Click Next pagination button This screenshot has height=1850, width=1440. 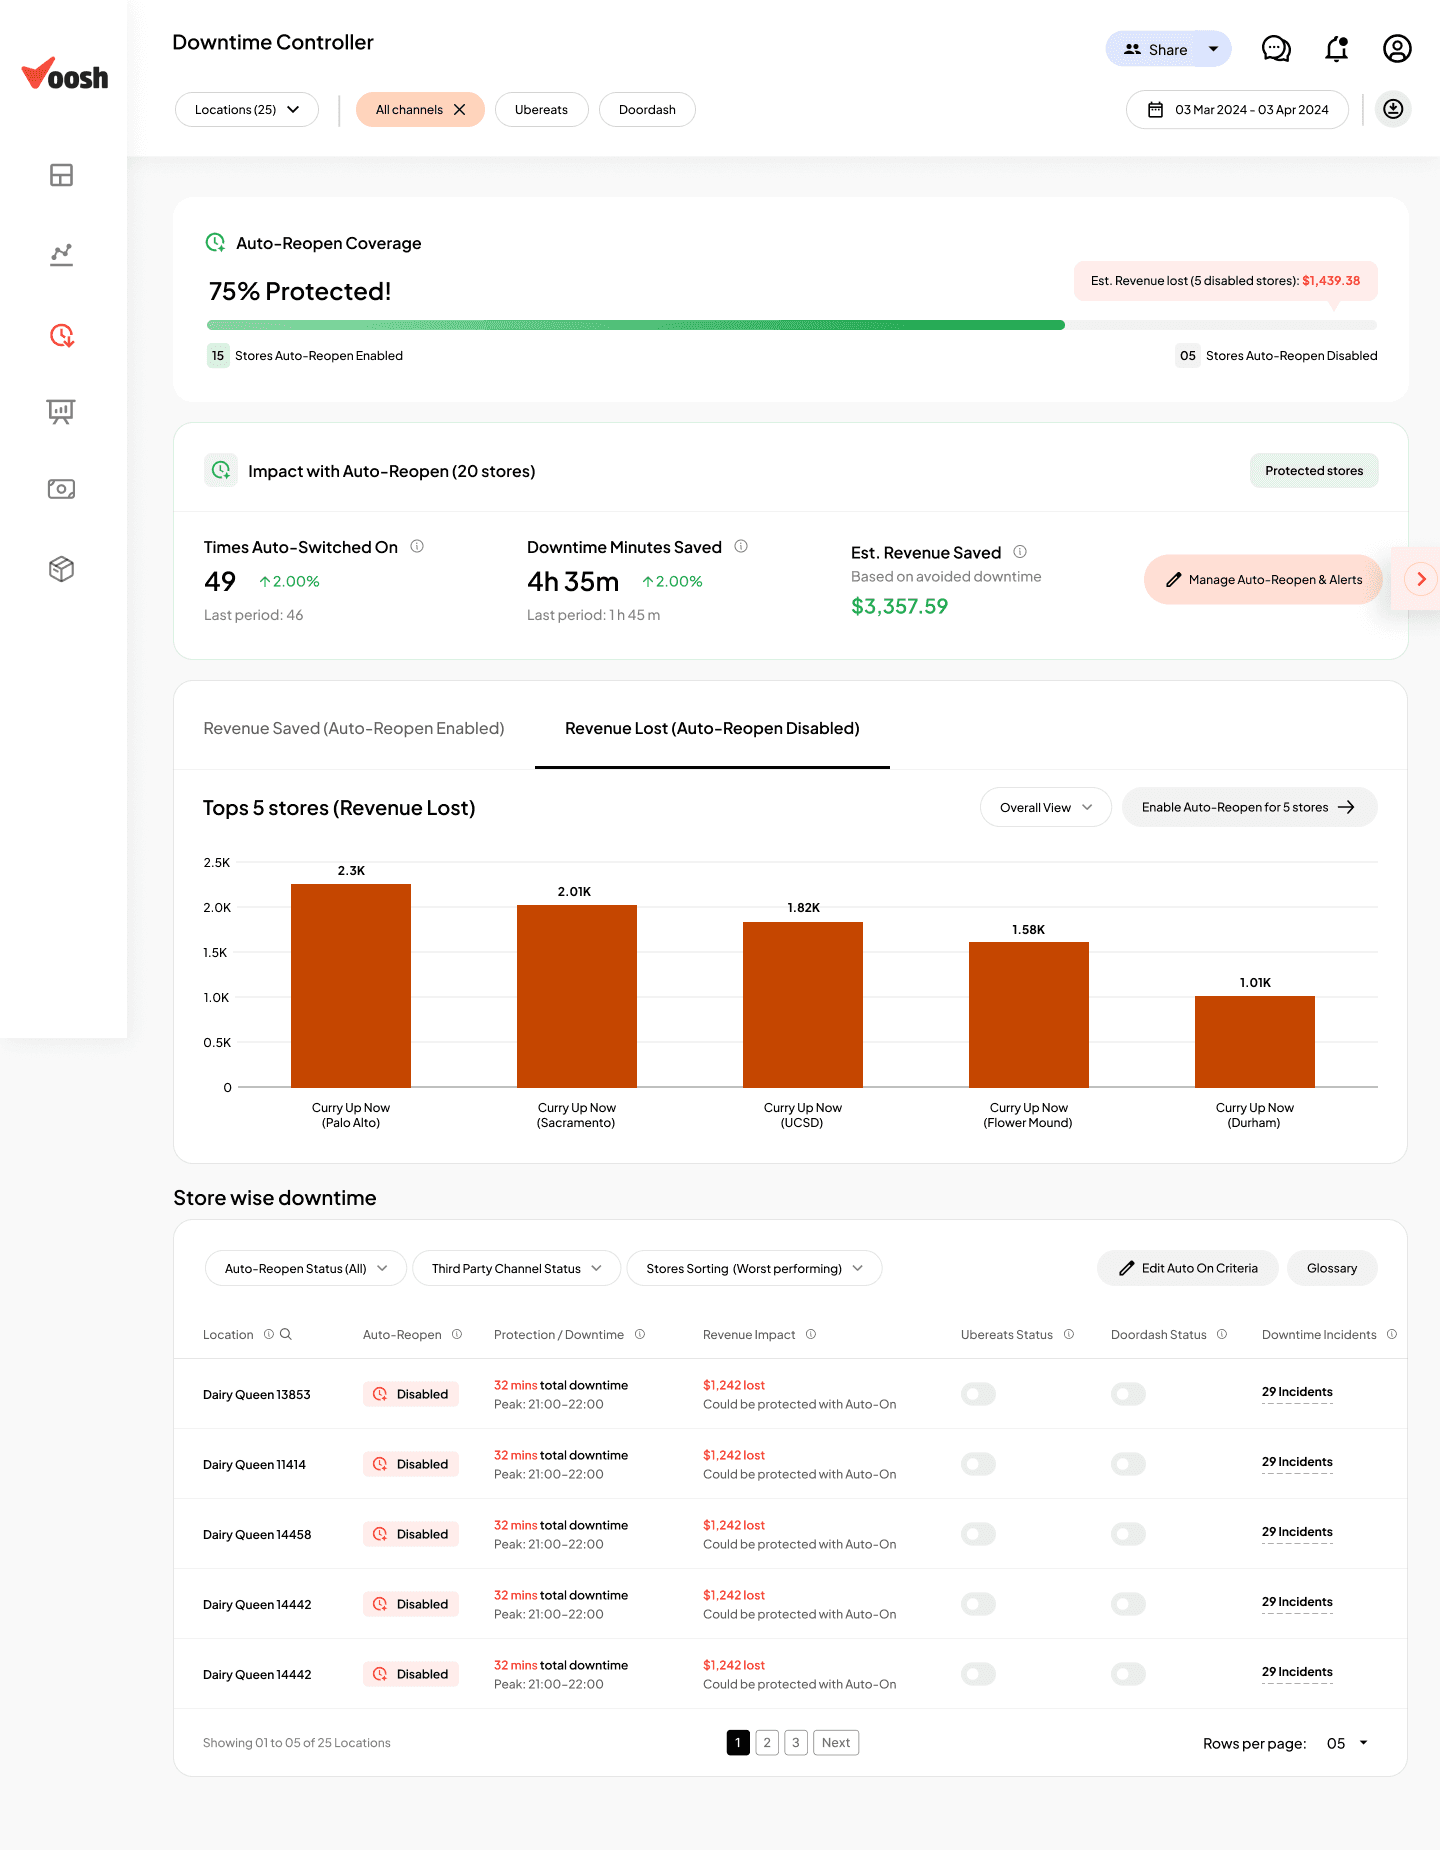click(836, 1743)
